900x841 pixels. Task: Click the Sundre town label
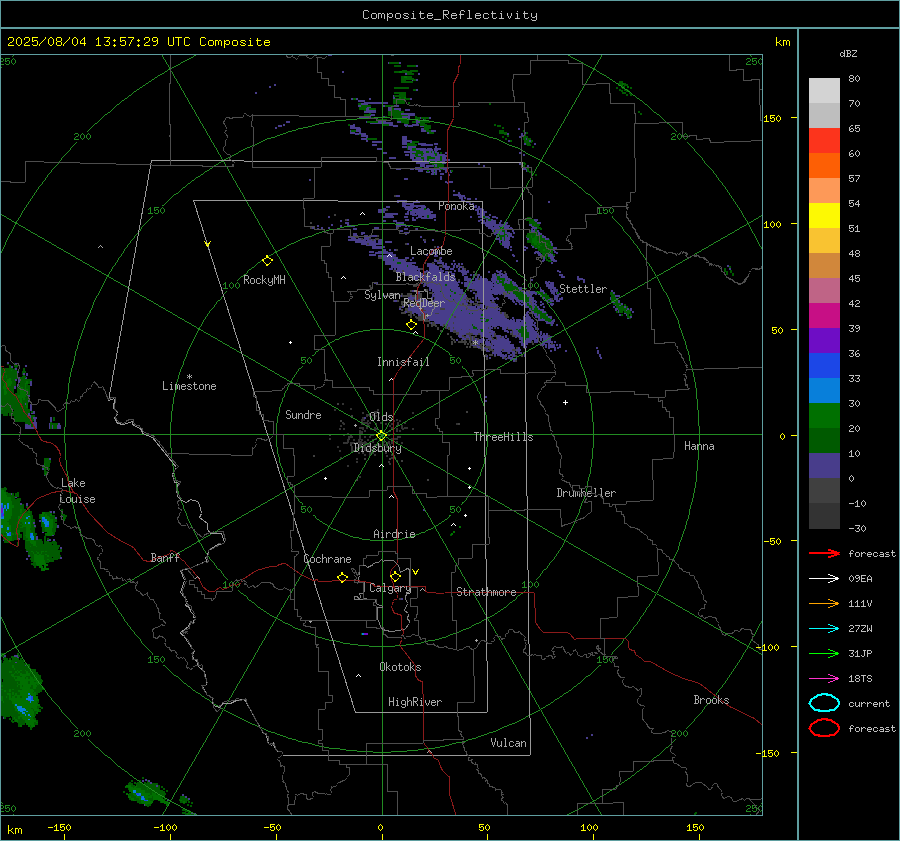tap(303, 414)
